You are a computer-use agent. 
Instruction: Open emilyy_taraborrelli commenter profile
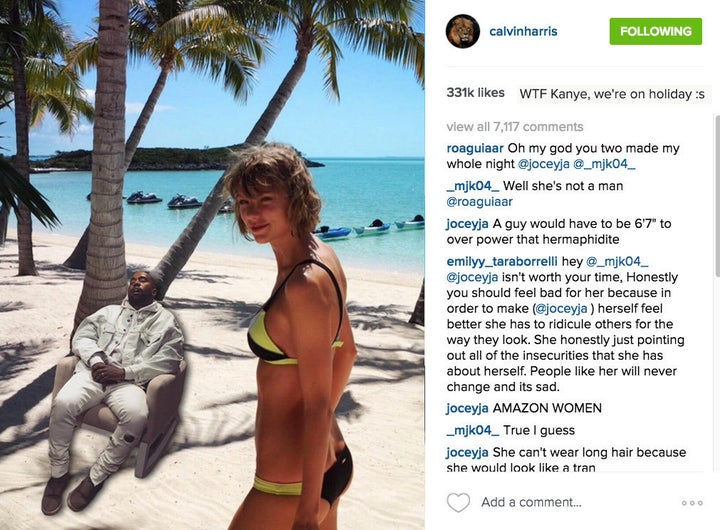502,261
